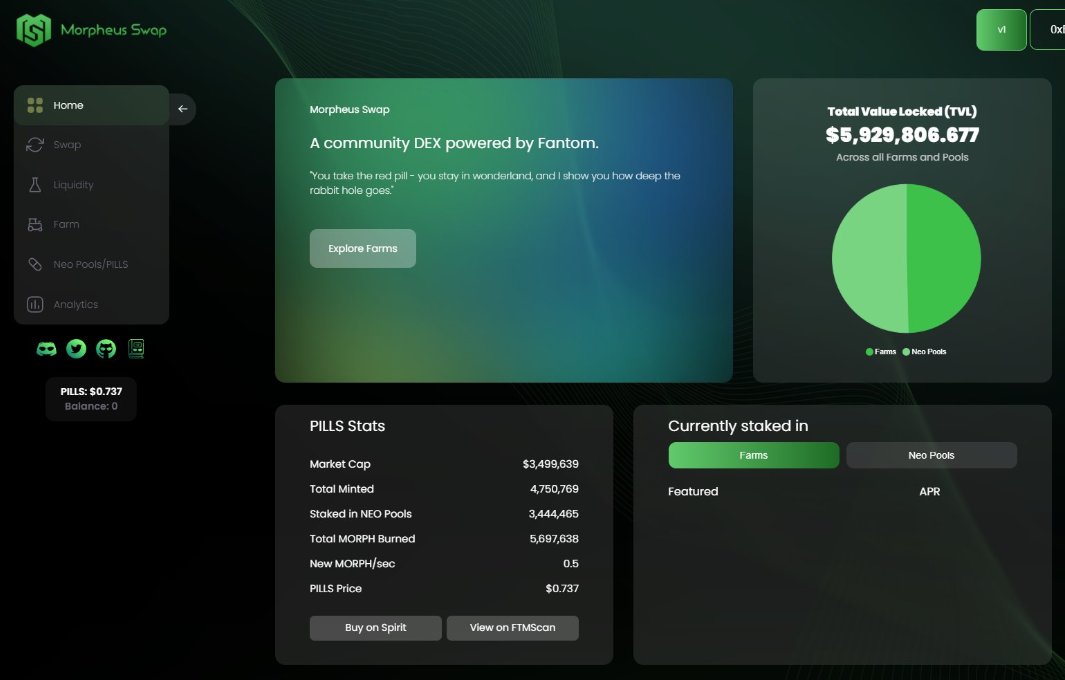Collapse sidebar with the left arrow
Viewport: 1065px width, 680px height.
(183, 109)
